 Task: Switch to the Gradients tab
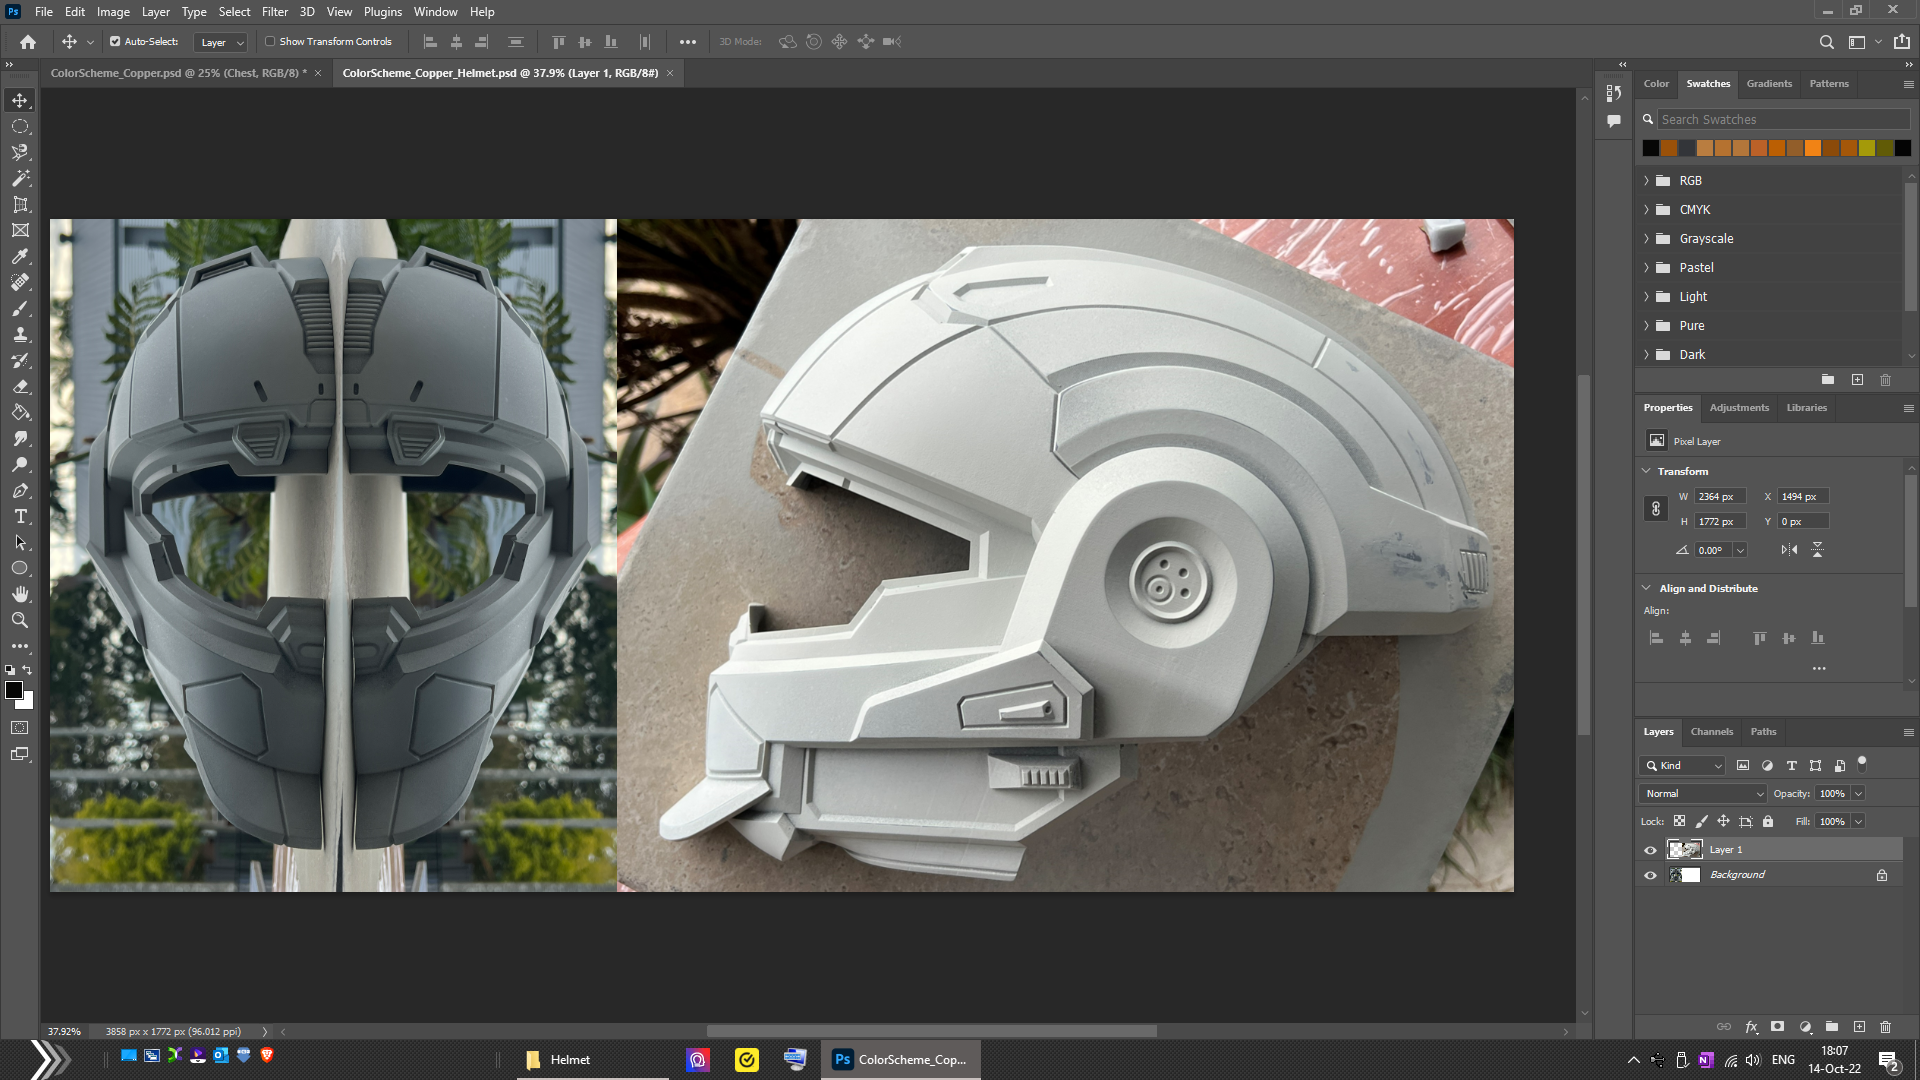pyautogui.click(x=1768, y=84)
